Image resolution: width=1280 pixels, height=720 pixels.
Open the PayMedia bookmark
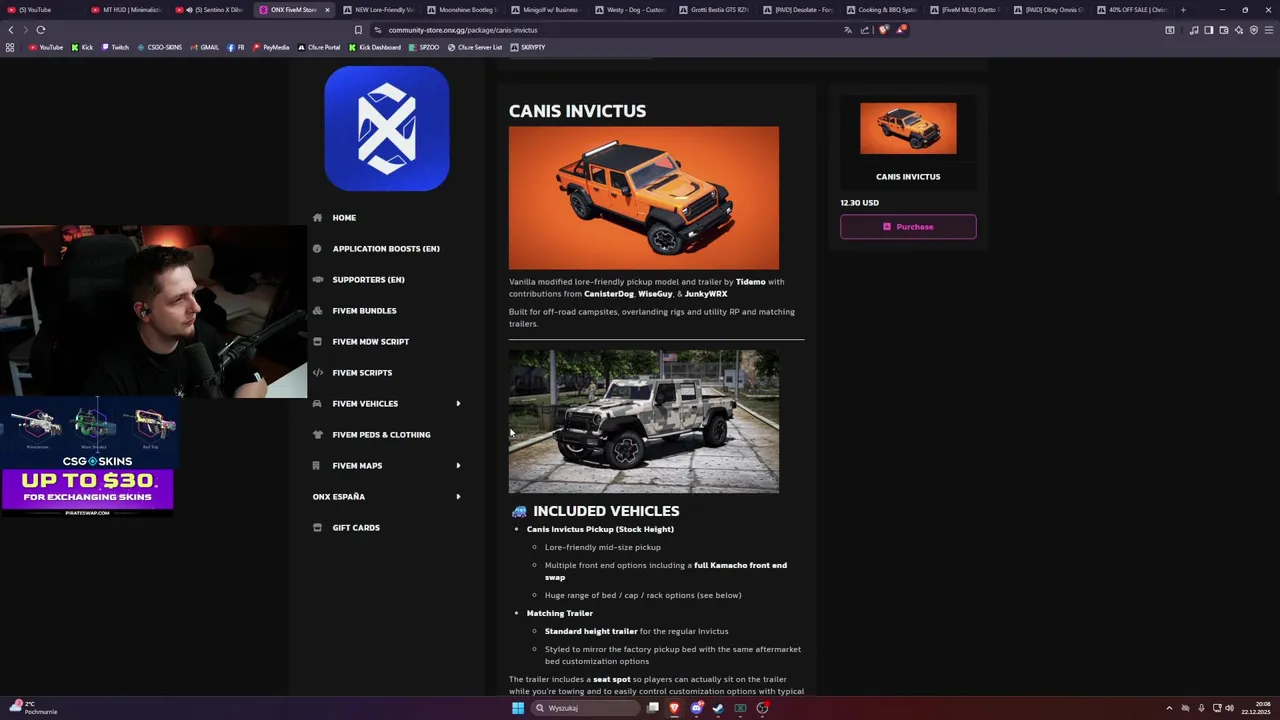pyautogui.click(x=271, y=47)
